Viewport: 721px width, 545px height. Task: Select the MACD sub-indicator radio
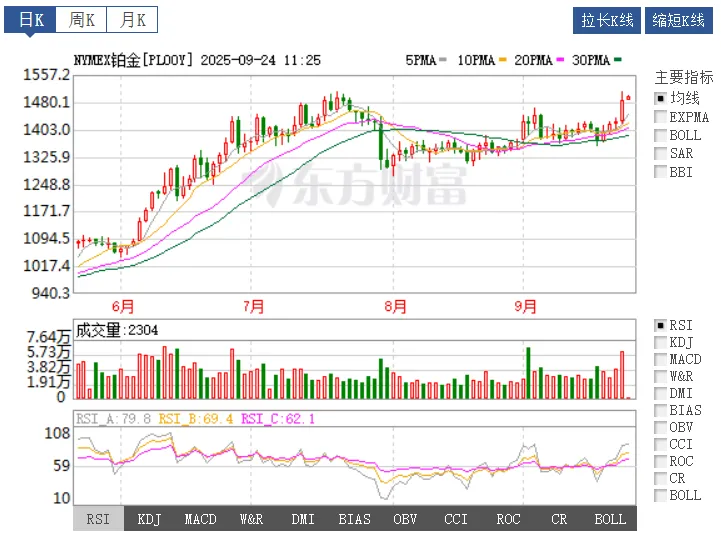[x=660, y=359]
